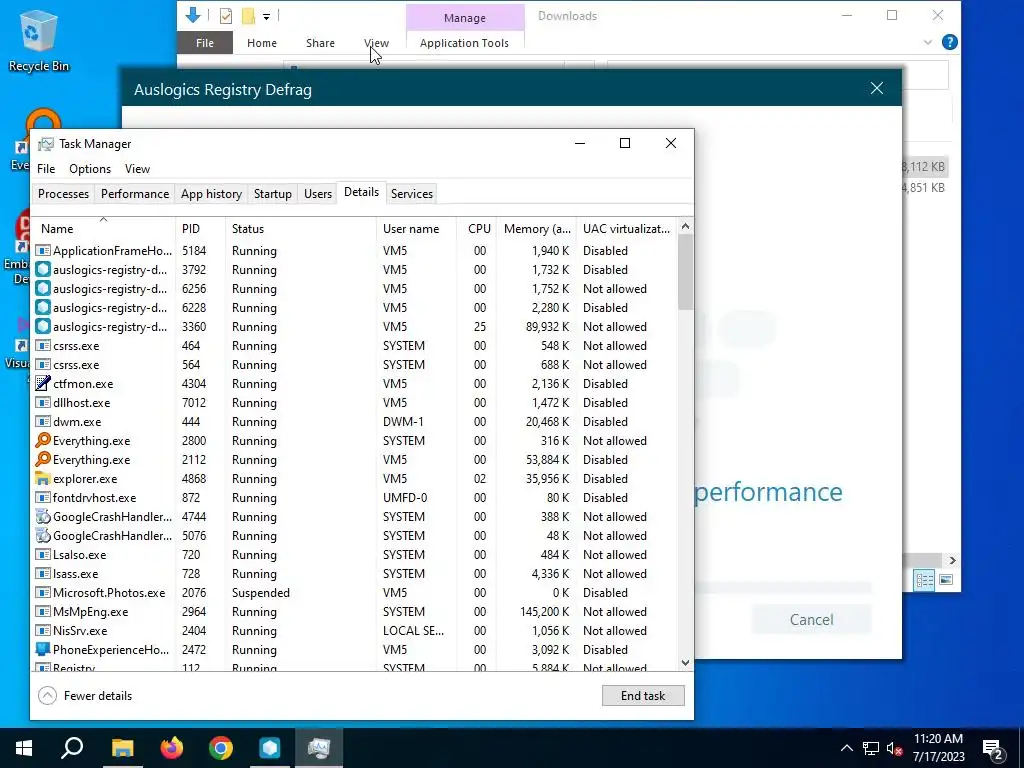Click Cancel in Registry Defrag dialog
The image size is (1024, 768).
pos(811,619)
